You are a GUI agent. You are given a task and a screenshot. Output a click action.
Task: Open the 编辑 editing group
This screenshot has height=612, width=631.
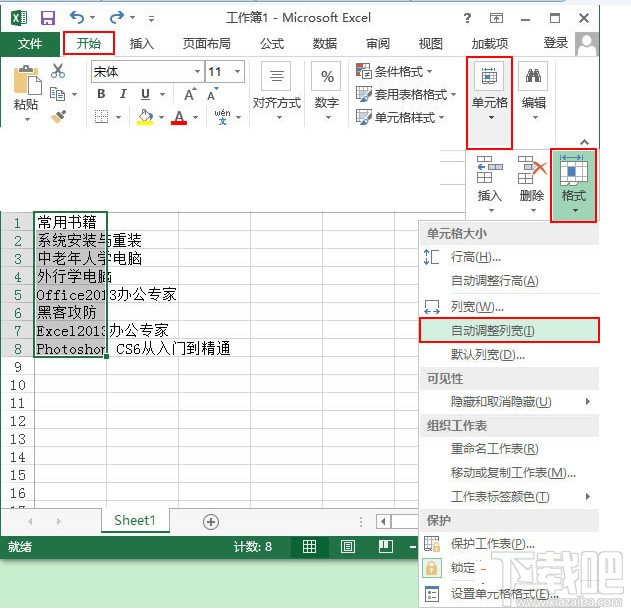click(534, 93)
